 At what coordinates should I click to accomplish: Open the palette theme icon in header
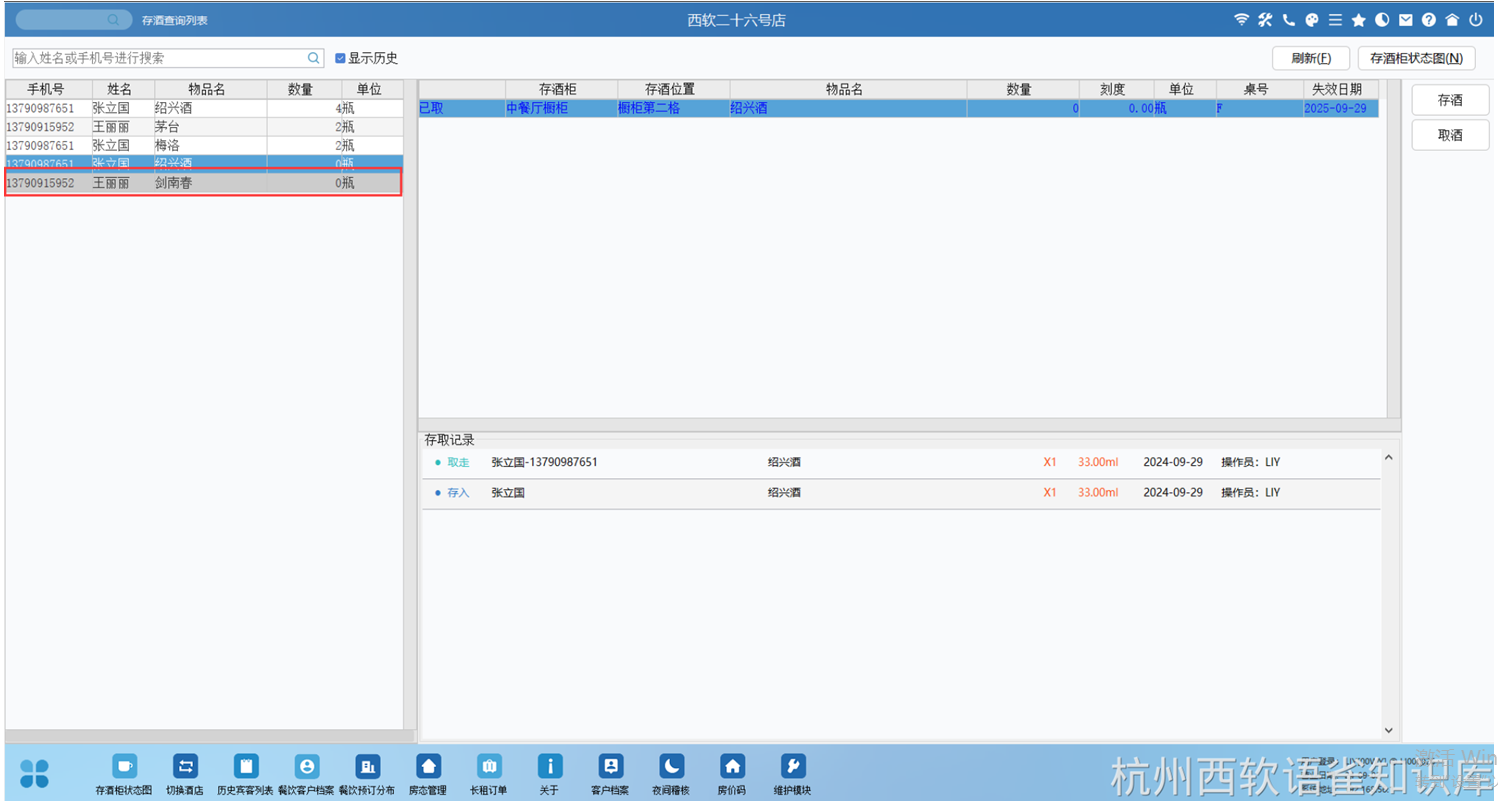coord(1311,20)
